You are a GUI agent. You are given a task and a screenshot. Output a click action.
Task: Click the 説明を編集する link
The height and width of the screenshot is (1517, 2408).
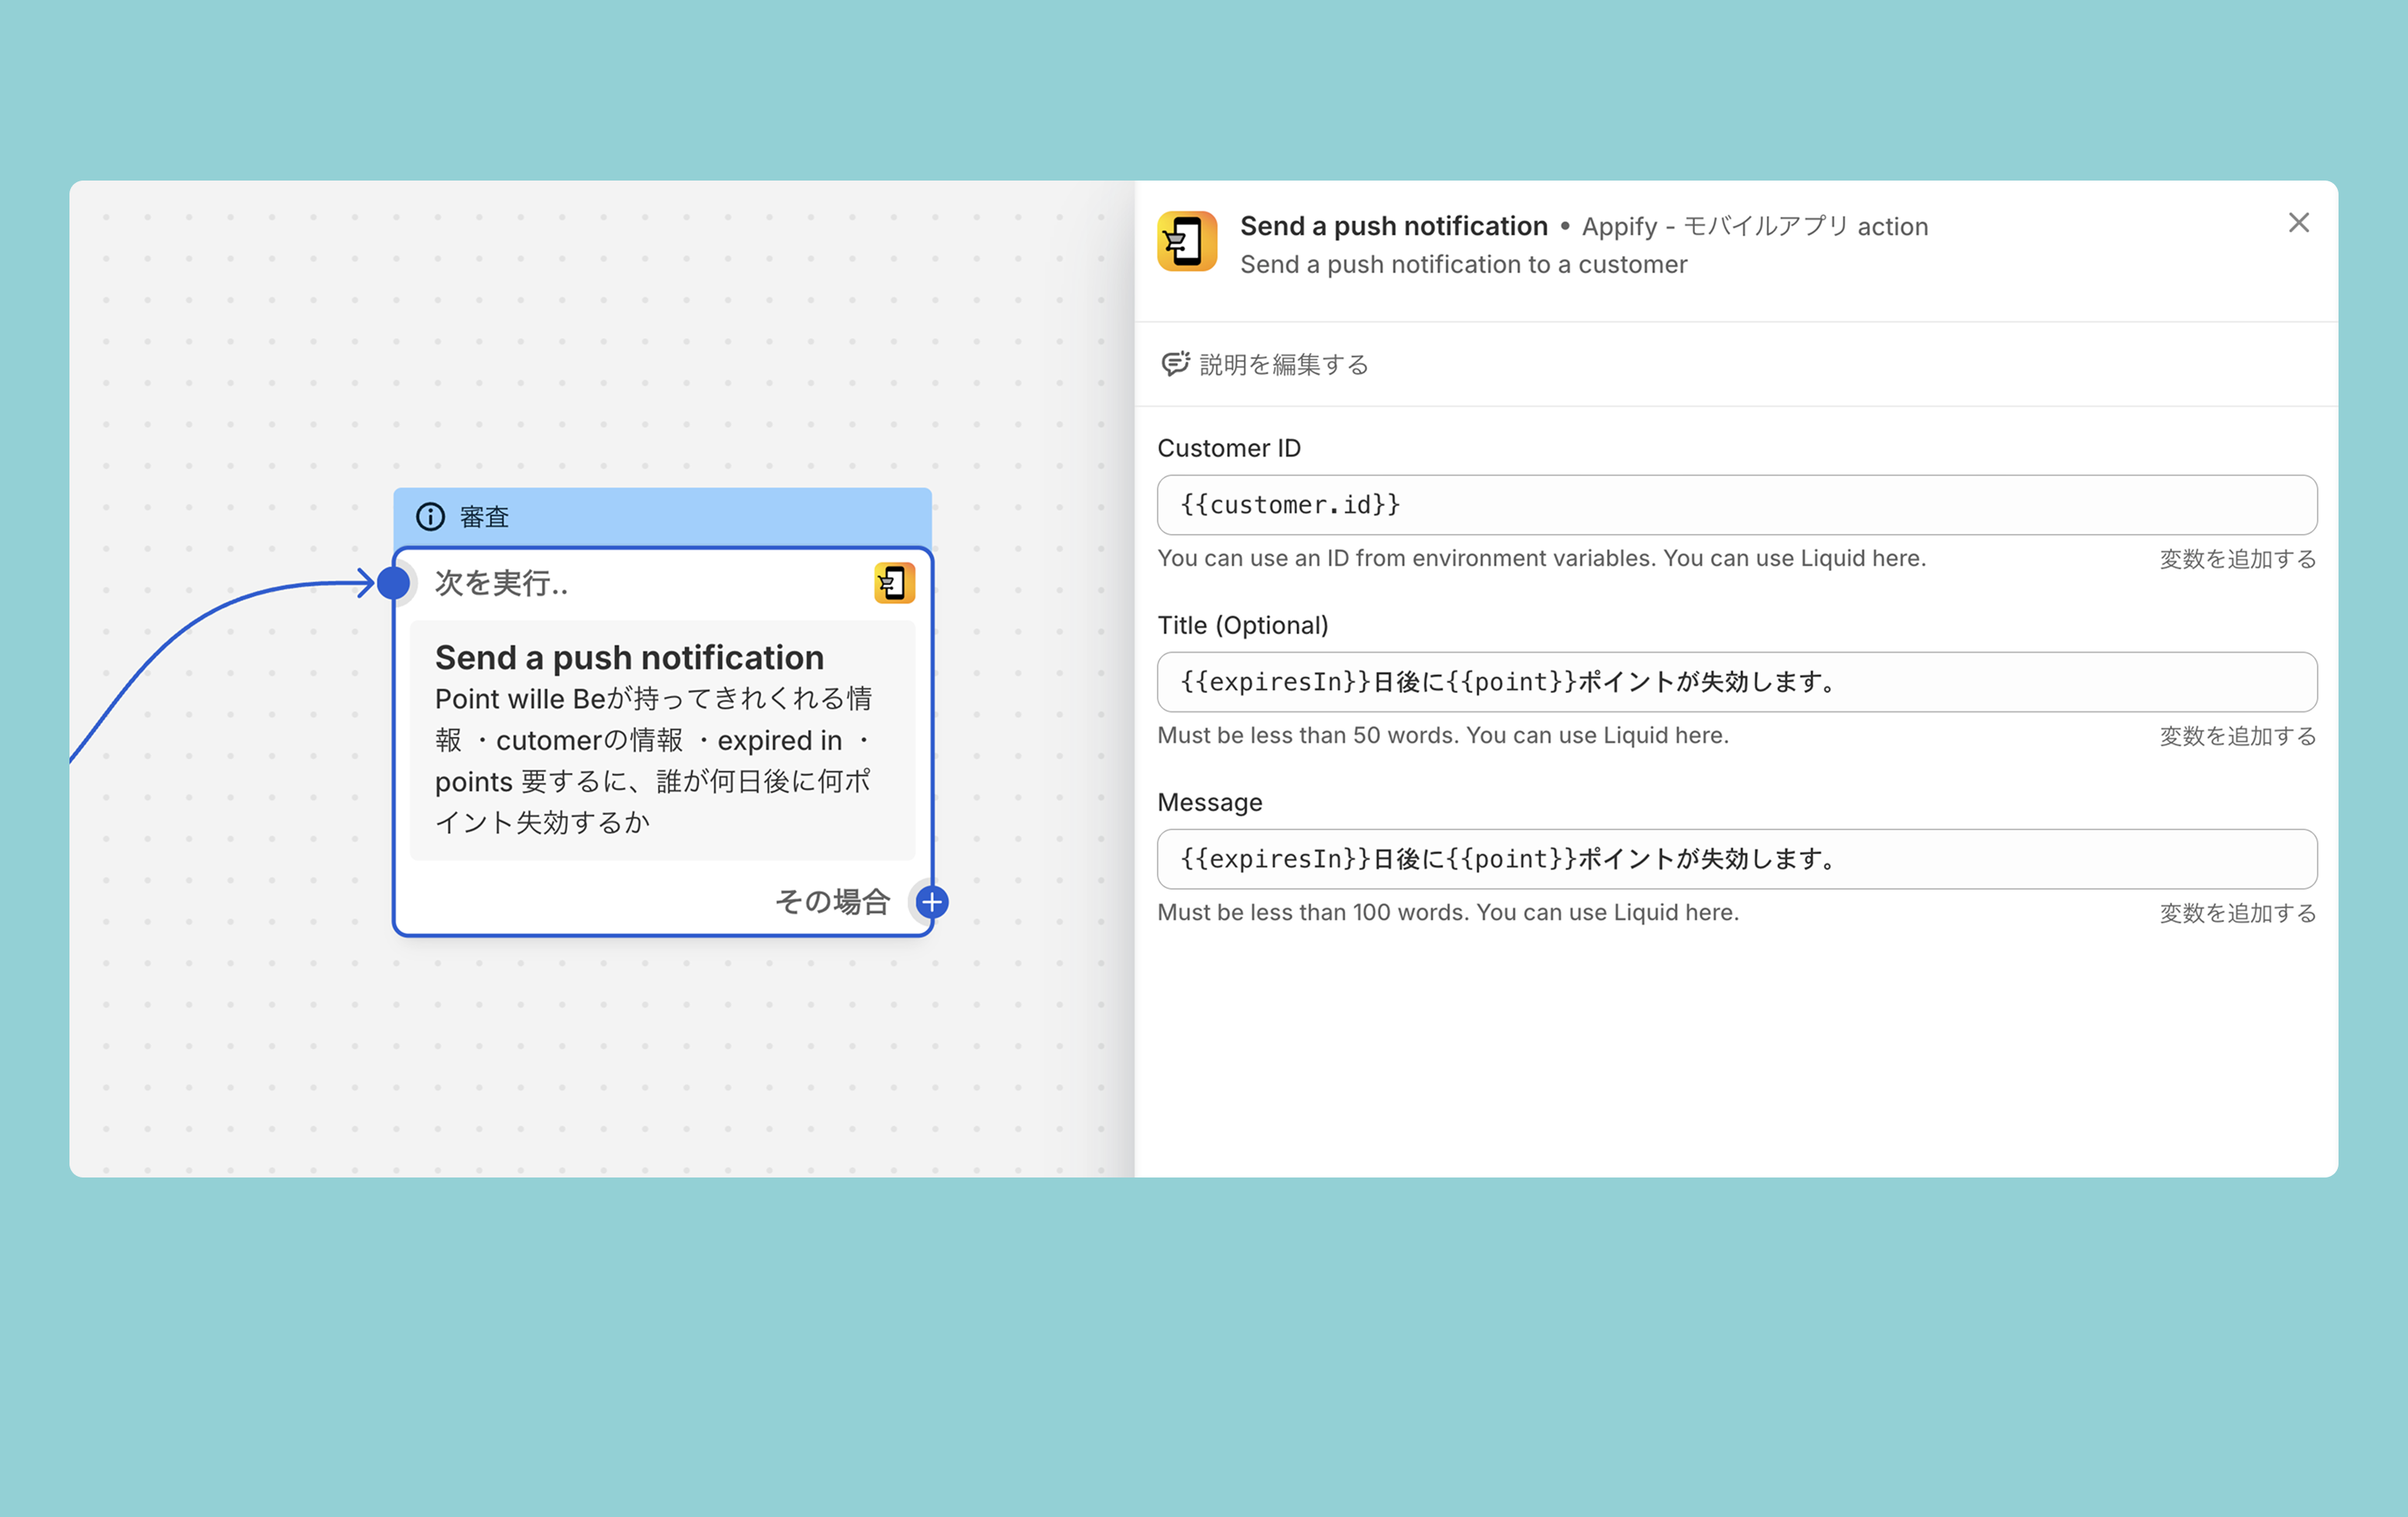click(x=1283, y=365)
